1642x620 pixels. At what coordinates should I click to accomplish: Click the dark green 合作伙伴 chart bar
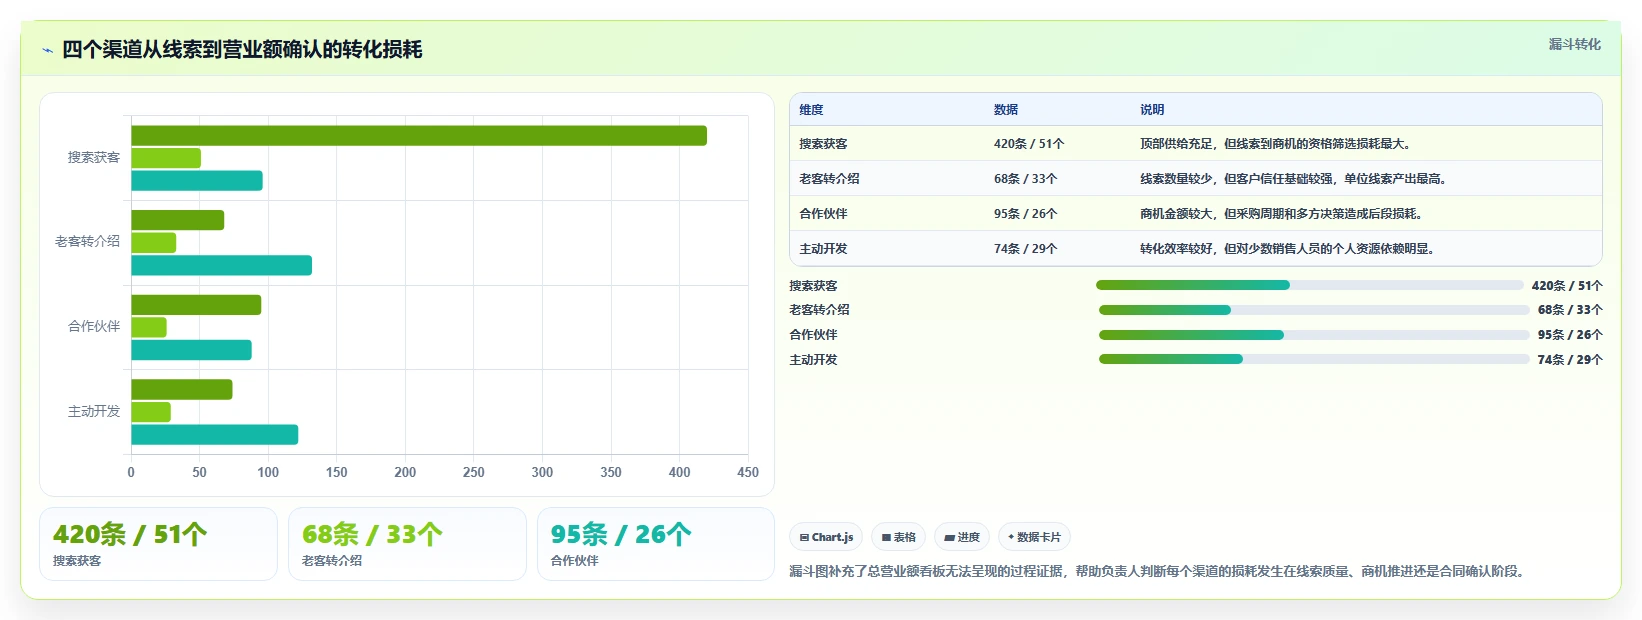[196, 305]
